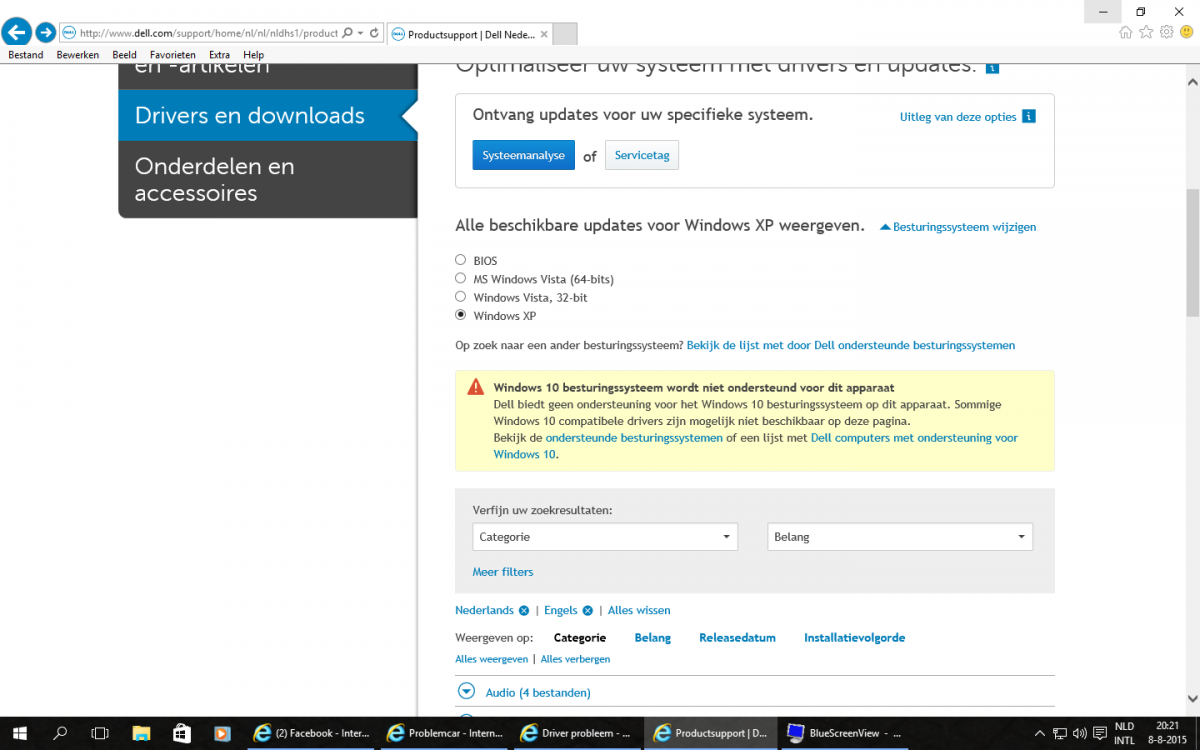The image size is (1200, 750).
Task: Refresh the Dell support page
Action: click(374, 33)
